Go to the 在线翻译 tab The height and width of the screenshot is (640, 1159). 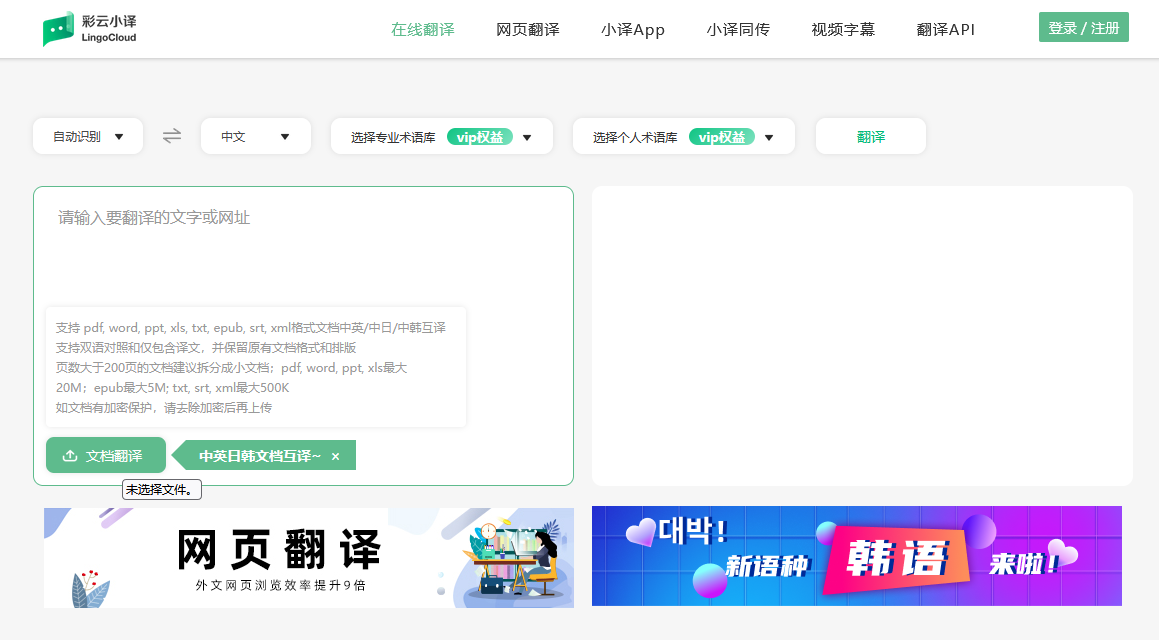[x=423, y=30]
